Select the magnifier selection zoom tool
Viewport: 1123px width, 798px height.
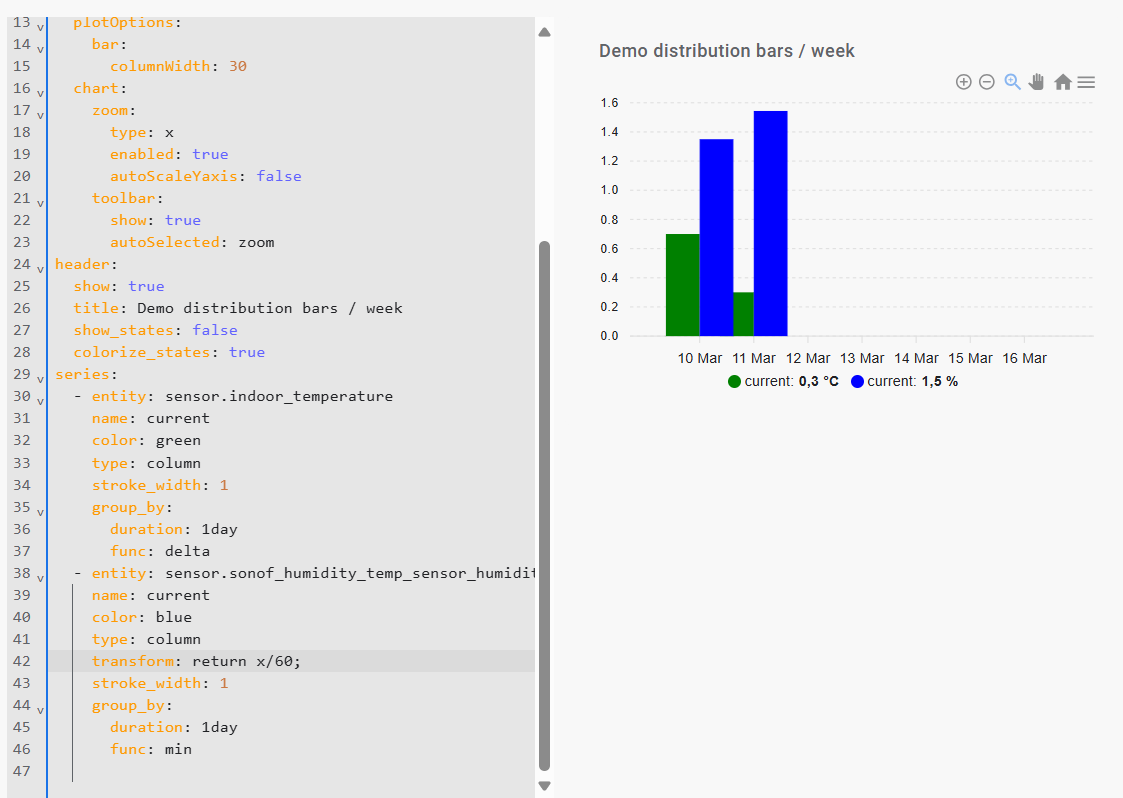click(1012, 82)
